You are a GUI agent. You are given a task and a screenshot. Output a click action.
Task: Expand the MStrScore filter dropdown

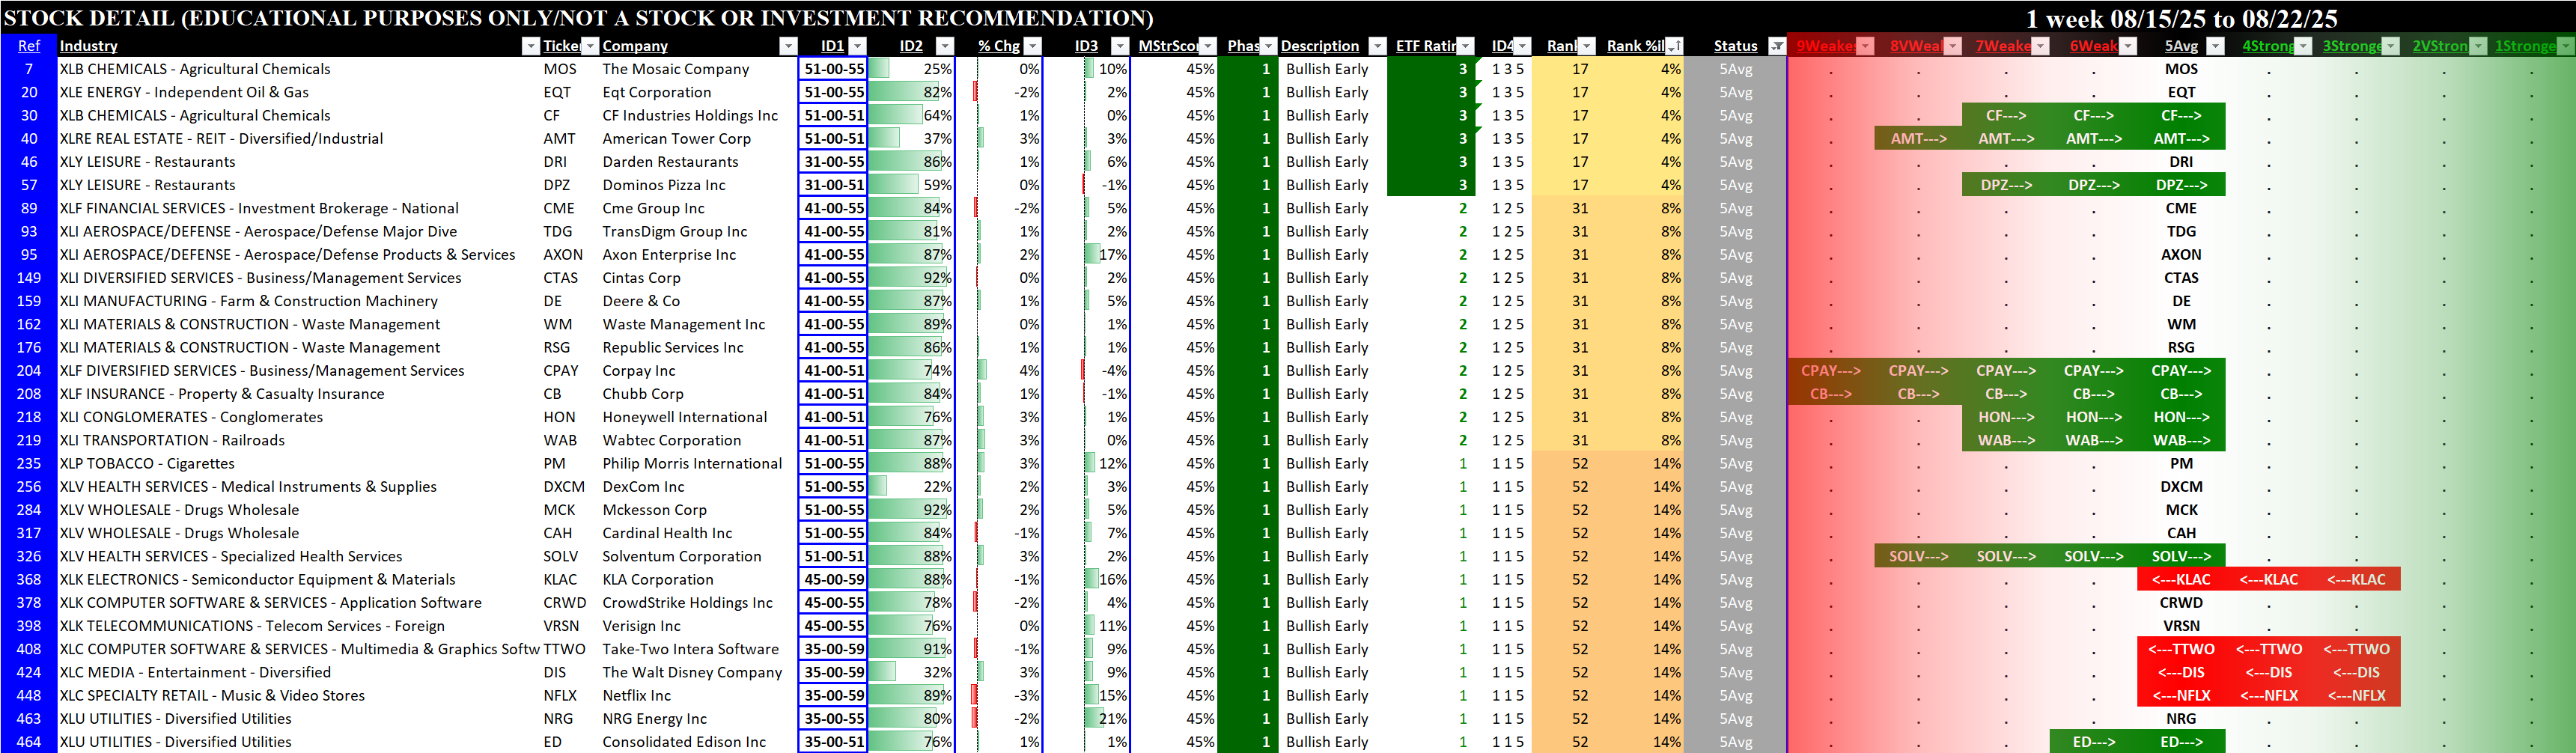[x=1208, y=46]
